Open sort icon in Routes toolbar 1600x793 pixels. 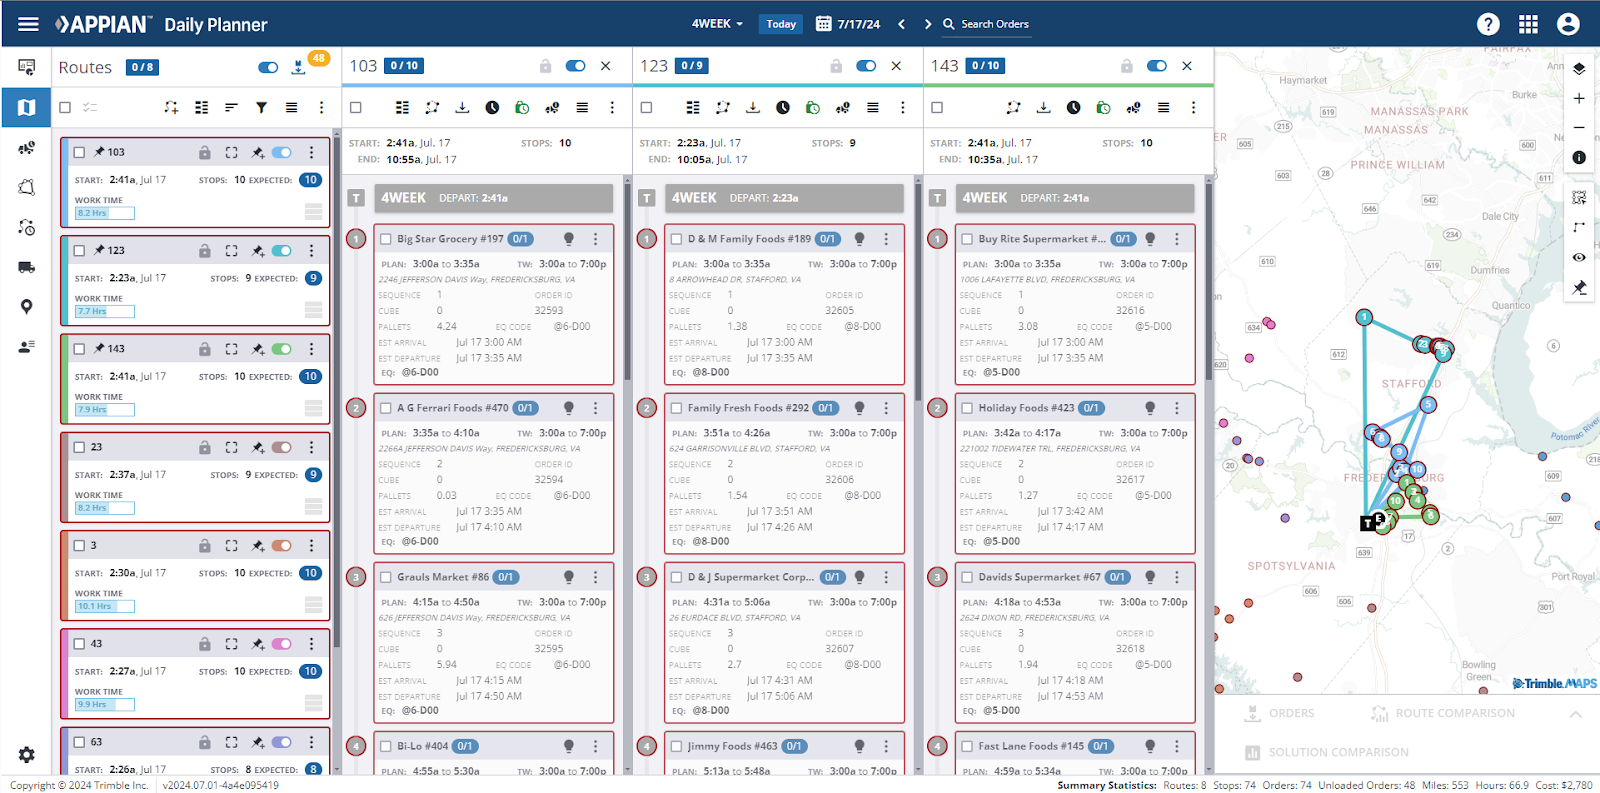coord(231,107)
